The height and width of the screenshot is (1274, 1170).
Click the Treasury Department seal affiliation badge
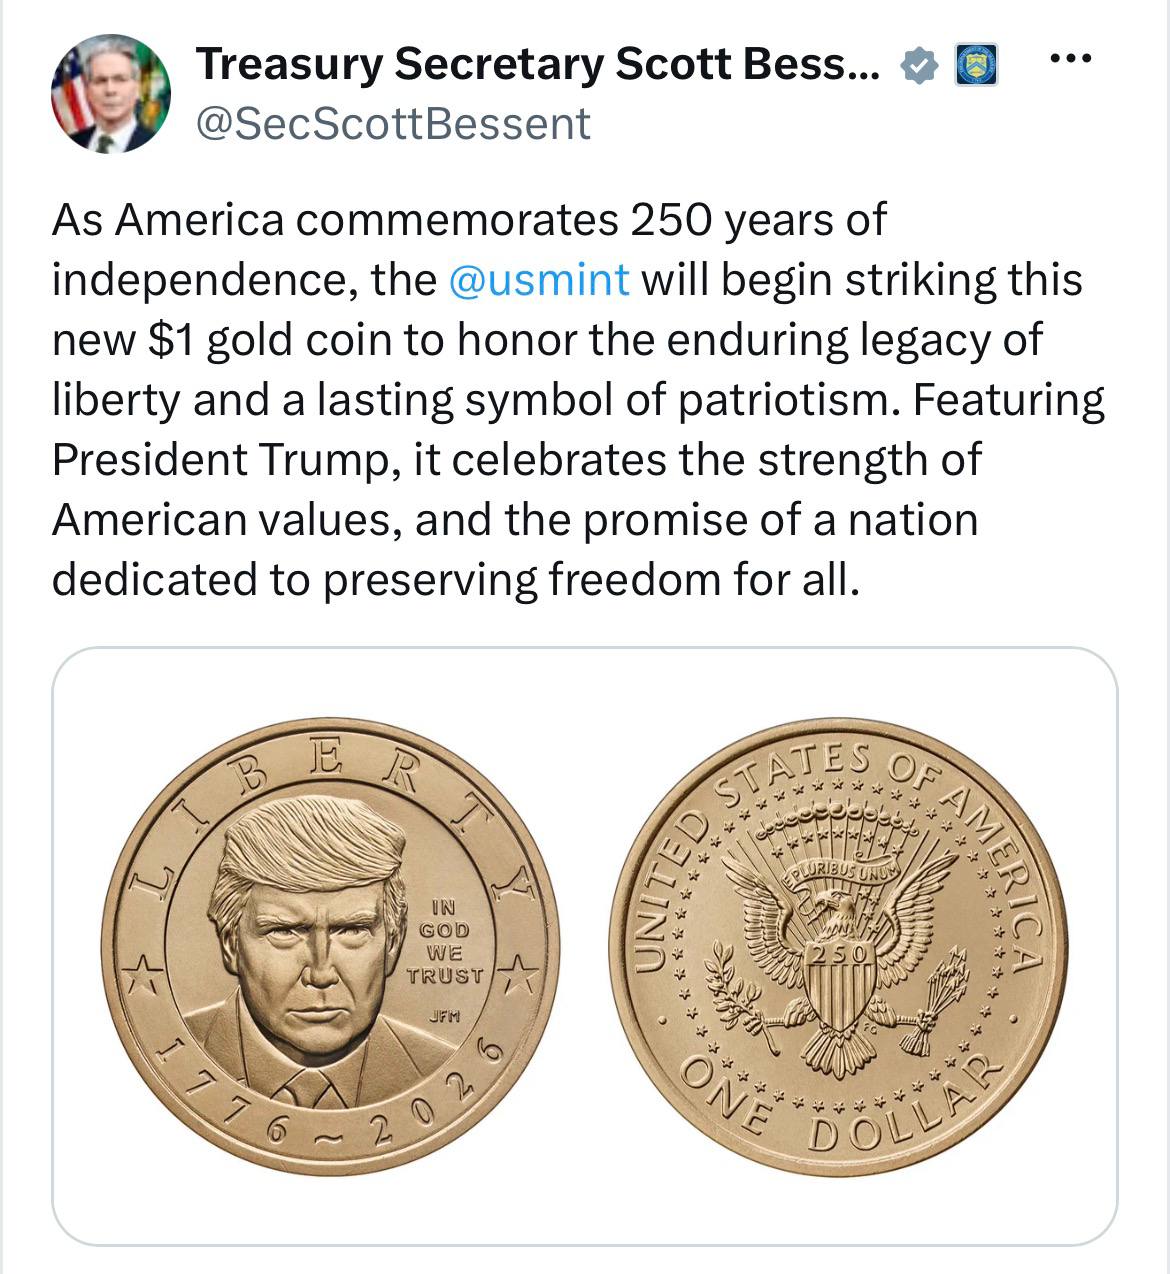[977, 66]
